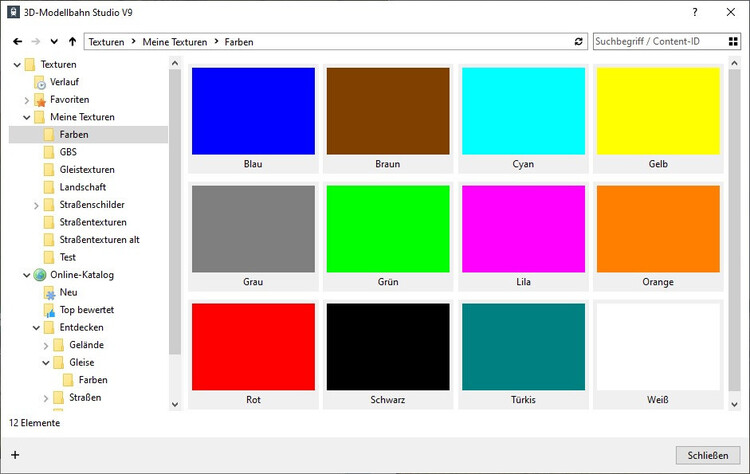Pick the Blau color texture
This screenshot has width=750, height=474.
253,111
